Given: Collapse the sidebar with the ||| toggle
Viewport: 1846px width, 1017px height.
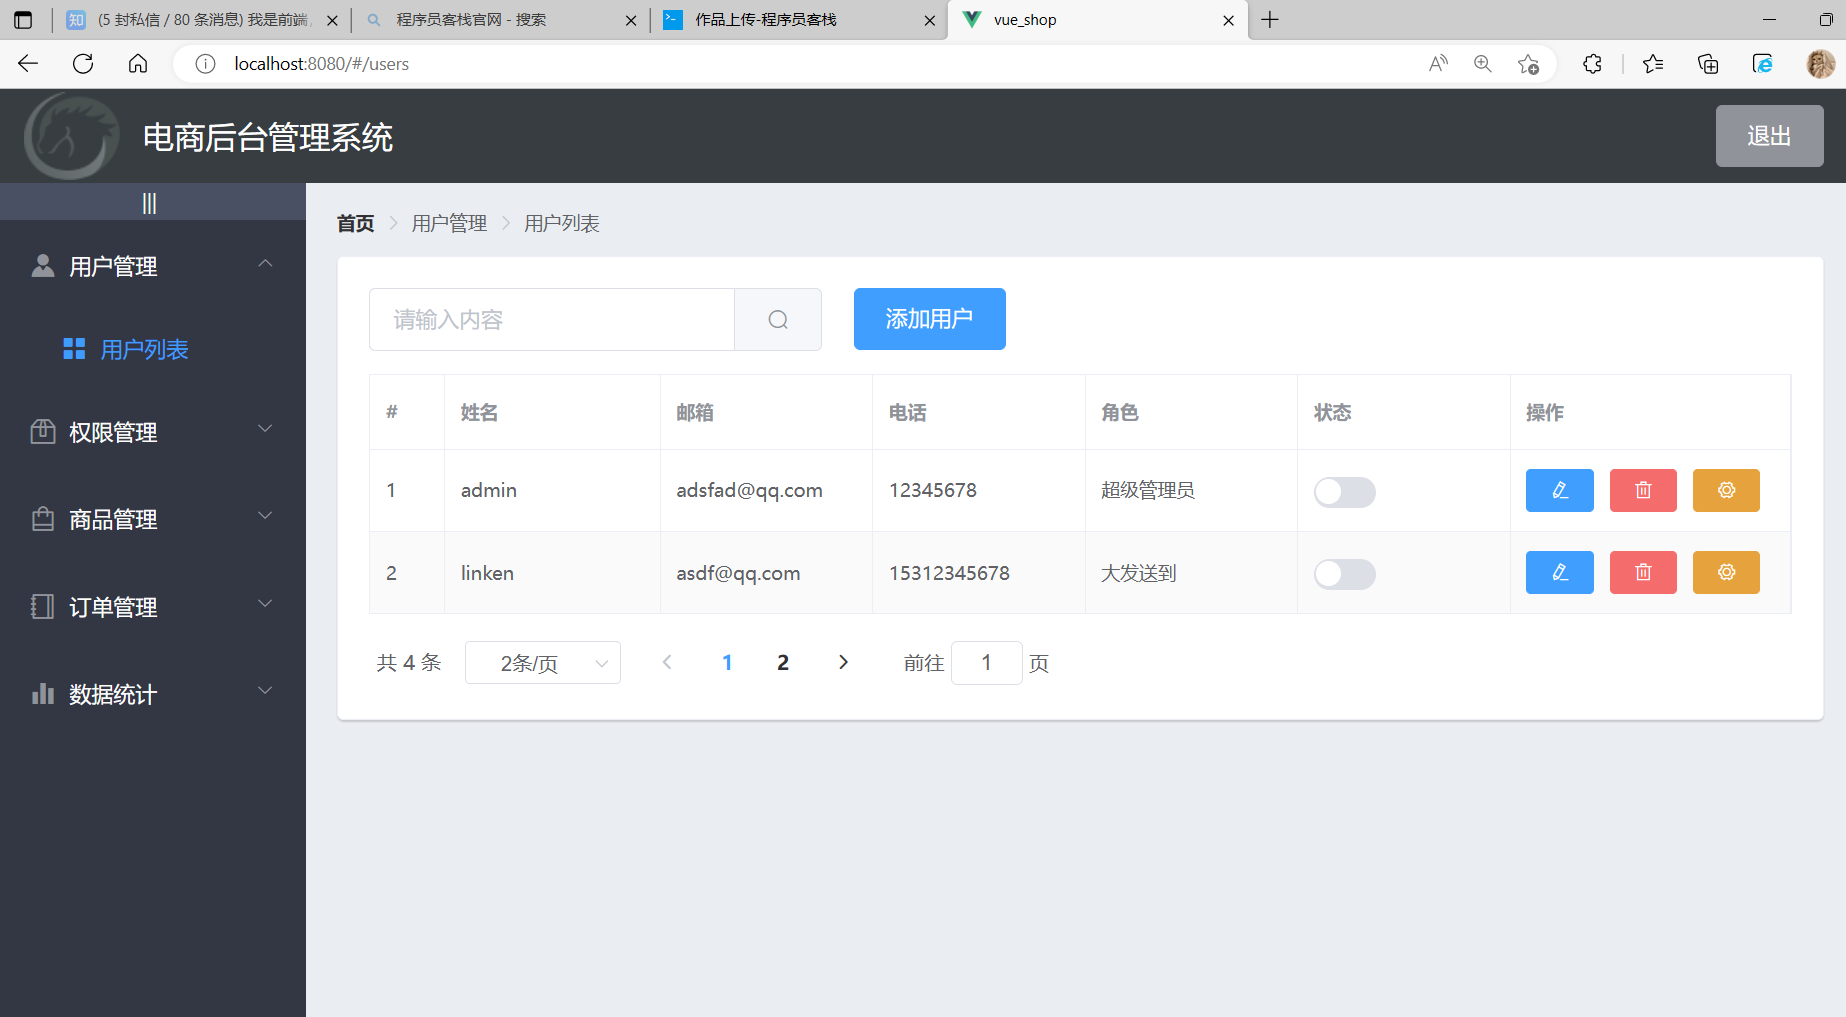Looking at the screenshot, I should tap(149, 203).
